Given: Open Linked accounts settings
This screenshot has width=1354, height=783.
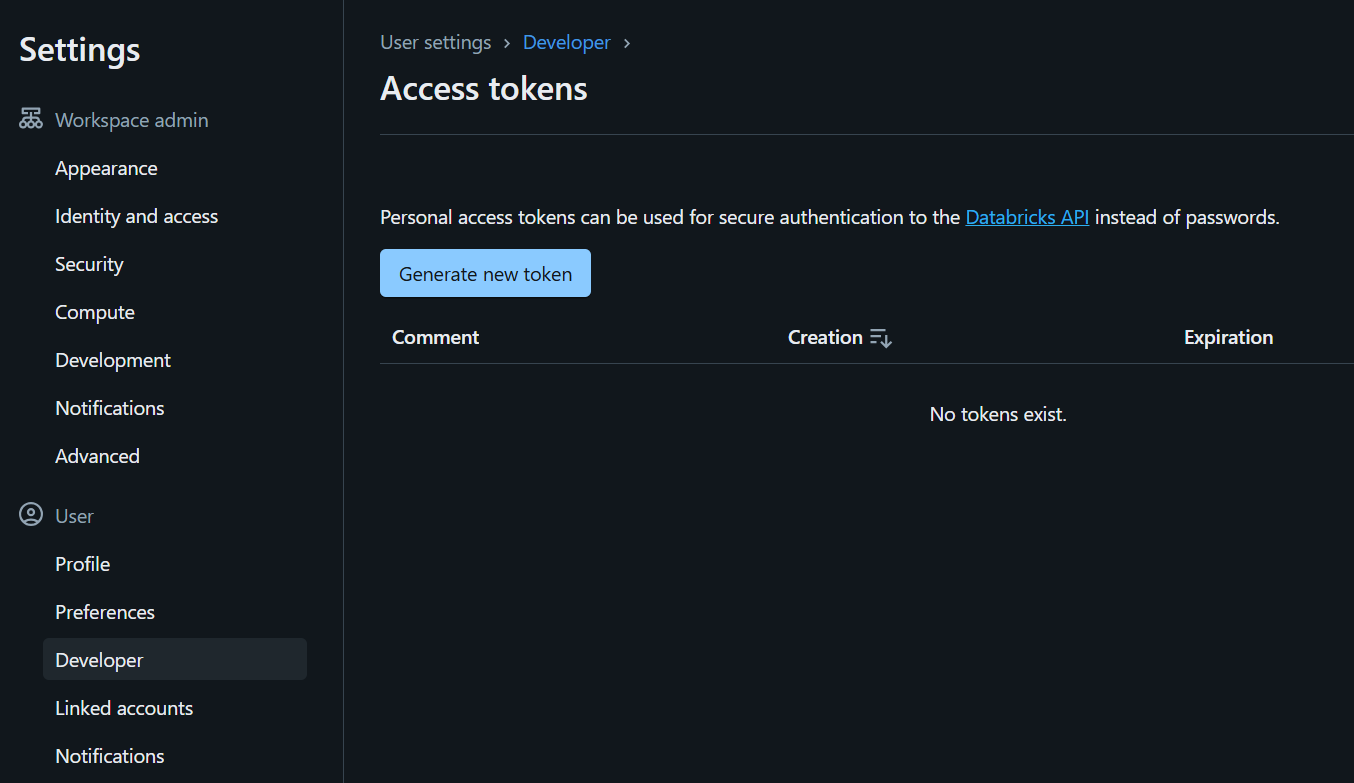Looking at the screenshot, I should pos(124,708).
